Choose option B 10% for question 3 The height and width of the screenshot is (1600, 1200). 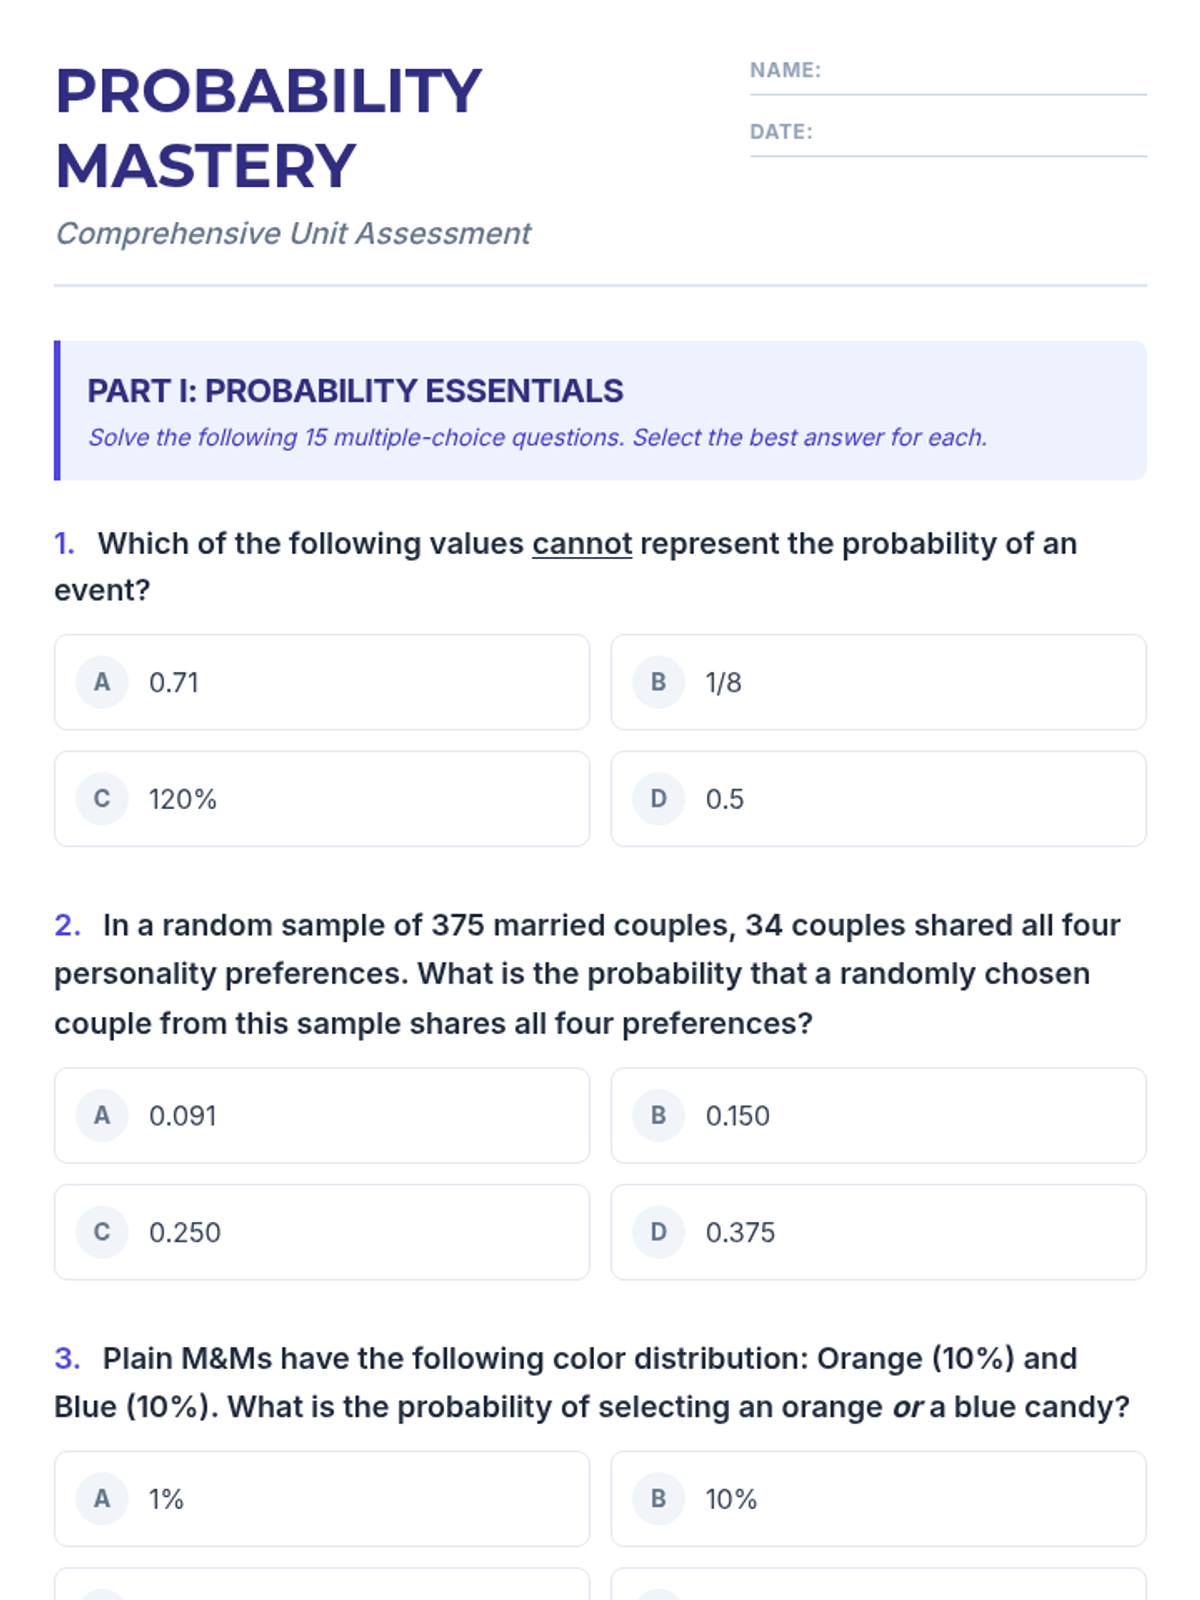point(877,1498)
